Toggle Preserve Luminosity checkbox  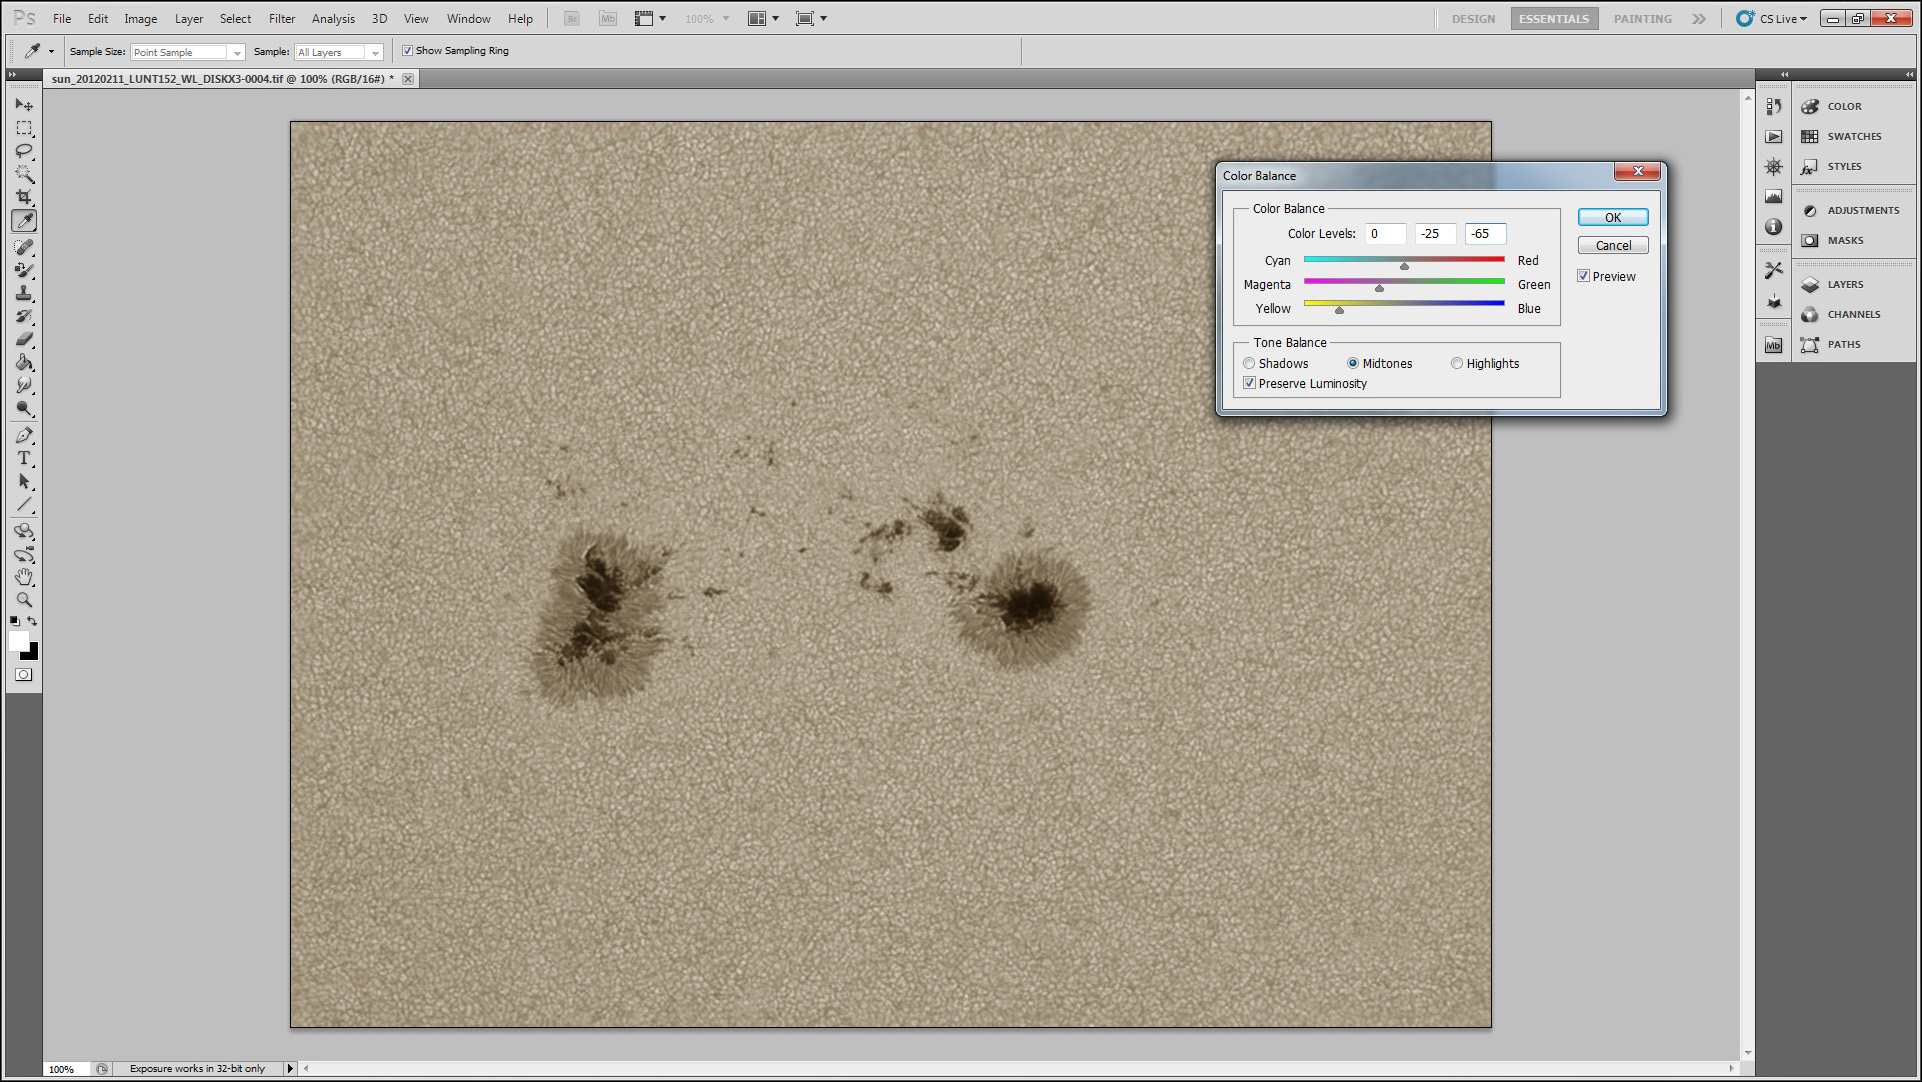pos(1250,383)
